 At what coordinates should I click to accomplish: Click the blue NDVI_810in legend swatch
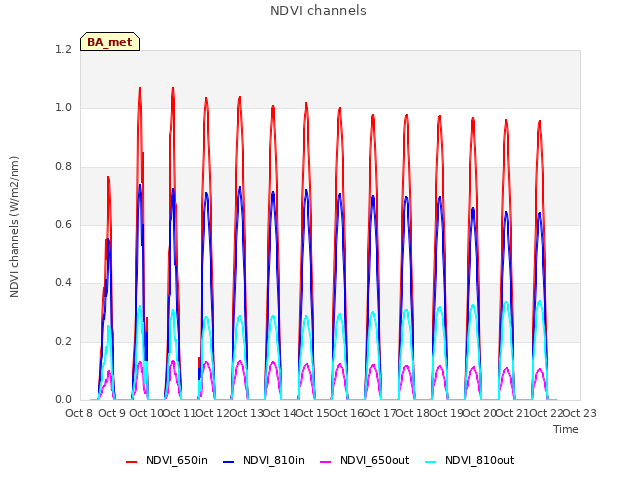click(229, 462)
